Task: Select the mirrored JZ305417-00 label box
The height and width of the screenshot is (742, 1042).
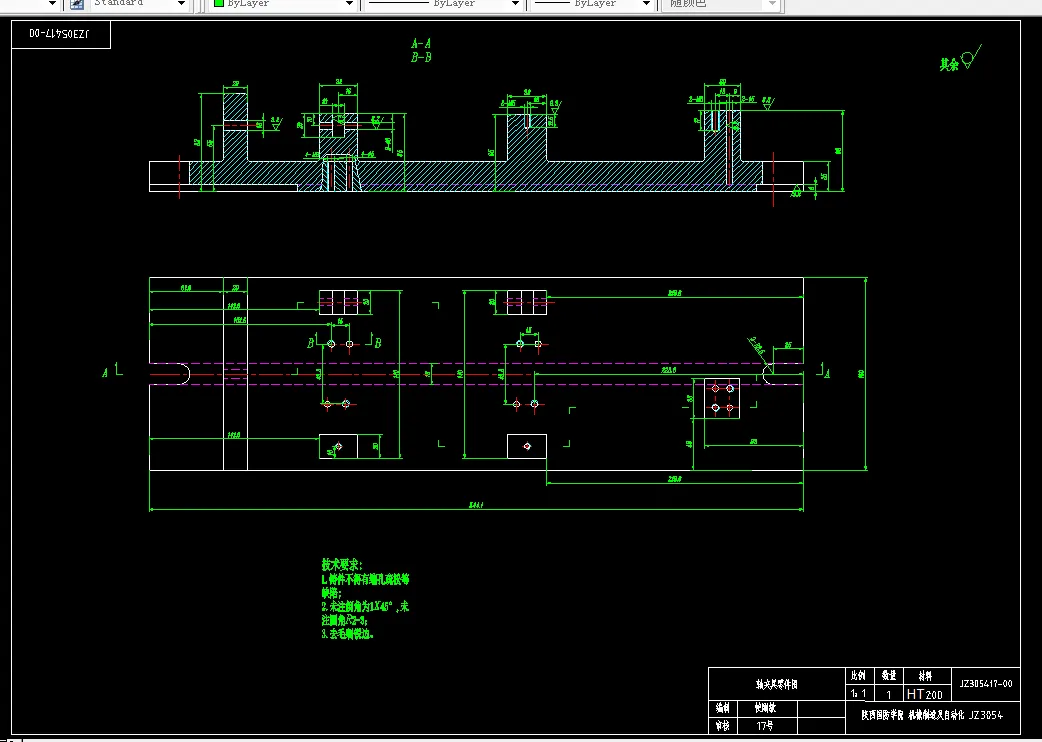Action: point(60,35)
